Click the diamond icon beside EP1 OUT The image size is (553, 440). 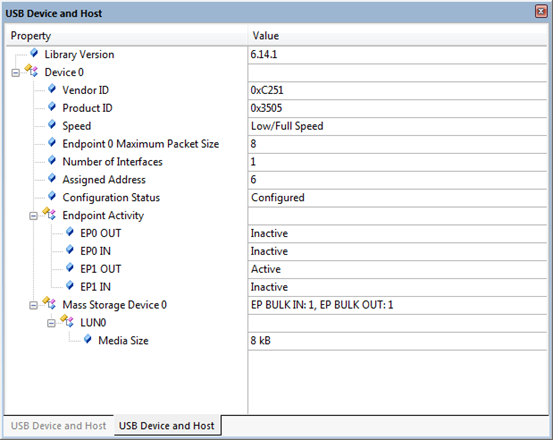coord(70,268)
